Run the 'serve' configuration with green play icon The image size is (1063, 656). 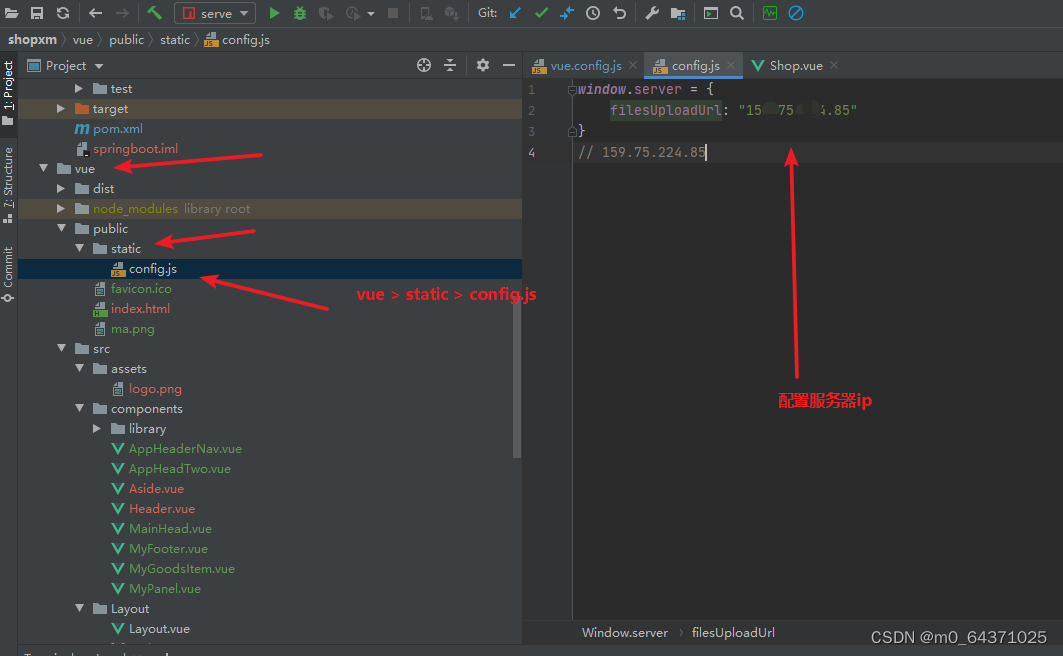click(273, 13)
